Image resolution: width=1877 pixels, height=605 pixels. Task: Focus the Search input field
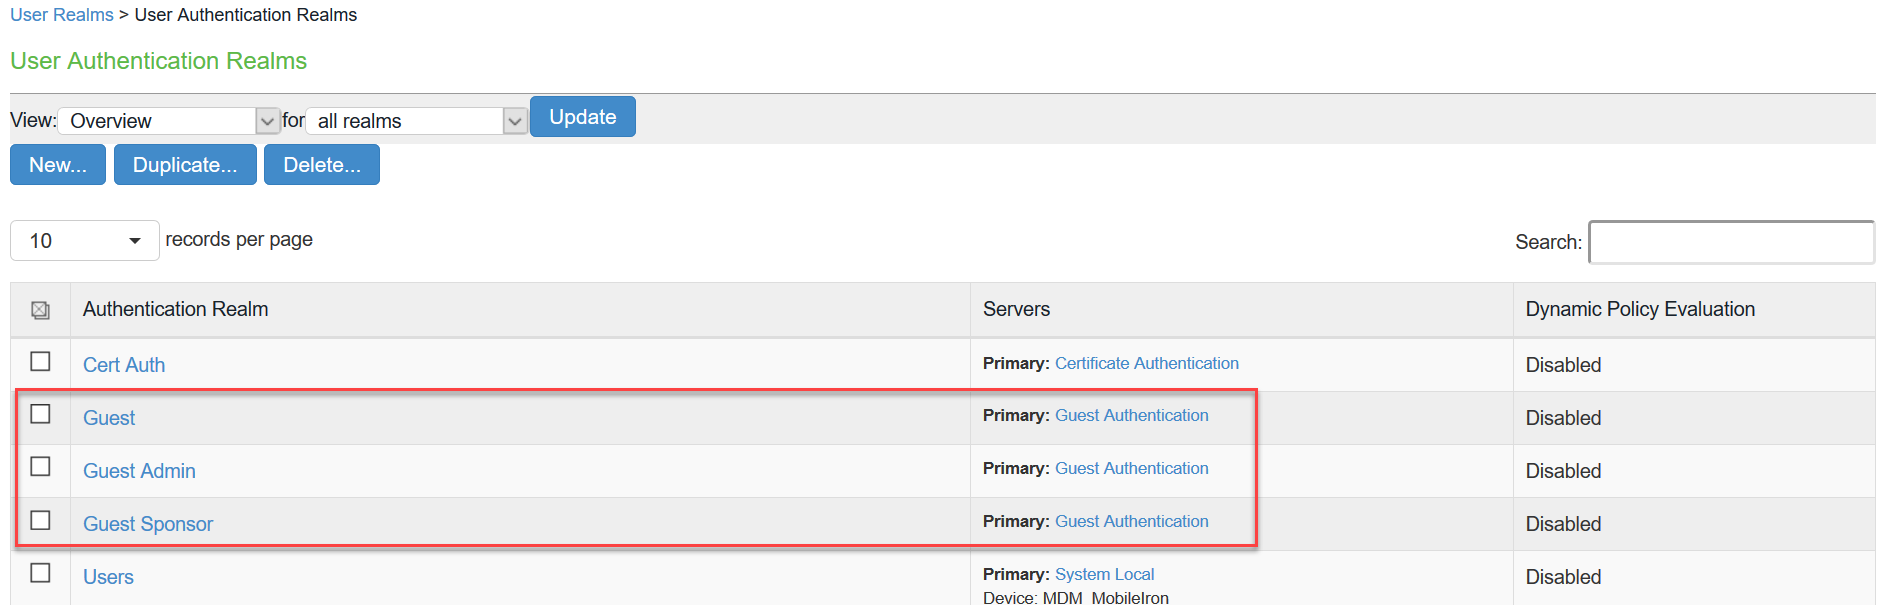tap(1730, 242)
